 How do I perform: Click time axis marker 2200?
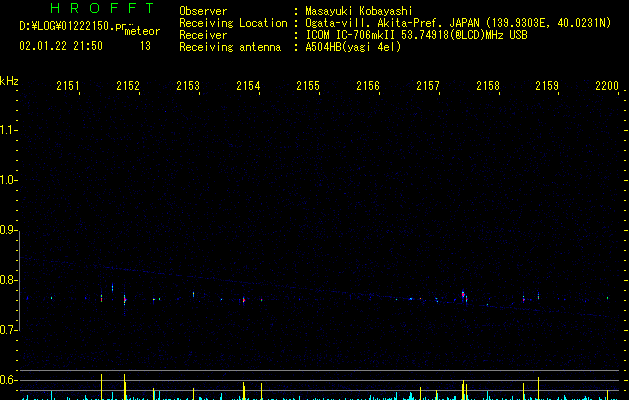click(x=607, y=85)
